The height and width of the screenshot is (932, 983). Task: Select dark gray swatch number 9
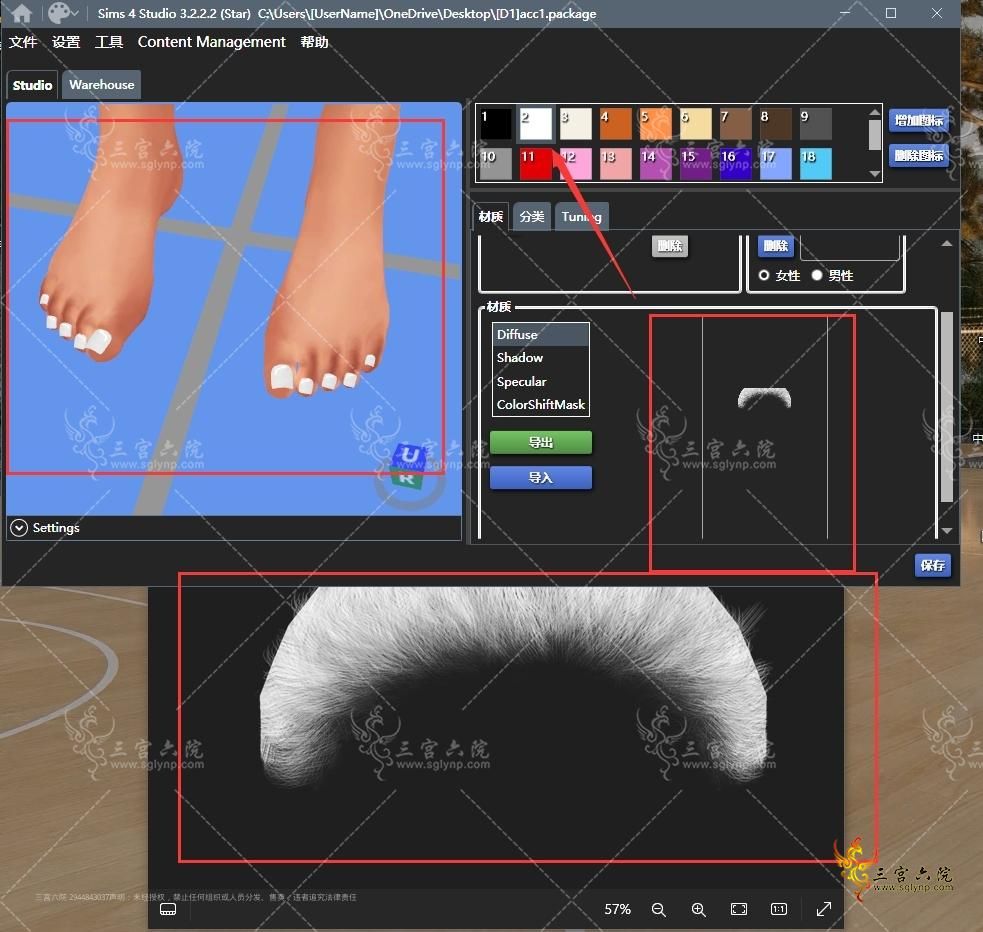[816, 123]
